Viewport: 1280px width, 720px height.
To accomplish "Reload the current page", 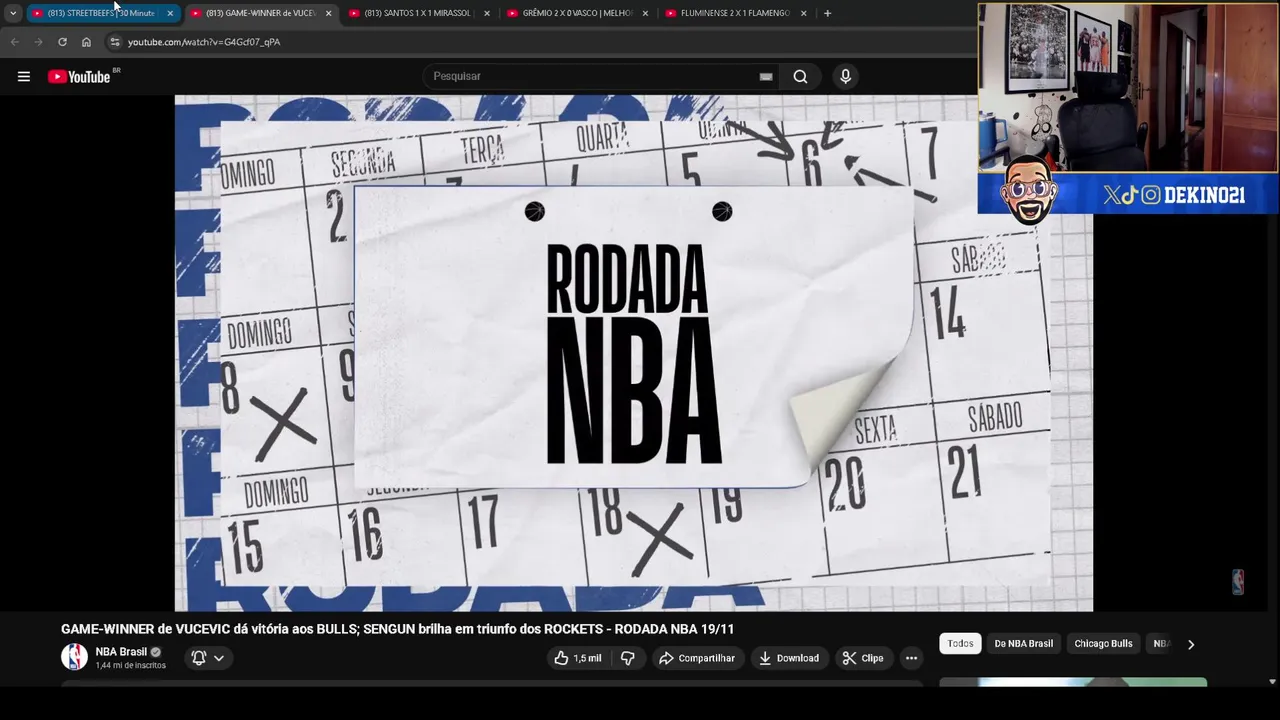I will [62, 42].
